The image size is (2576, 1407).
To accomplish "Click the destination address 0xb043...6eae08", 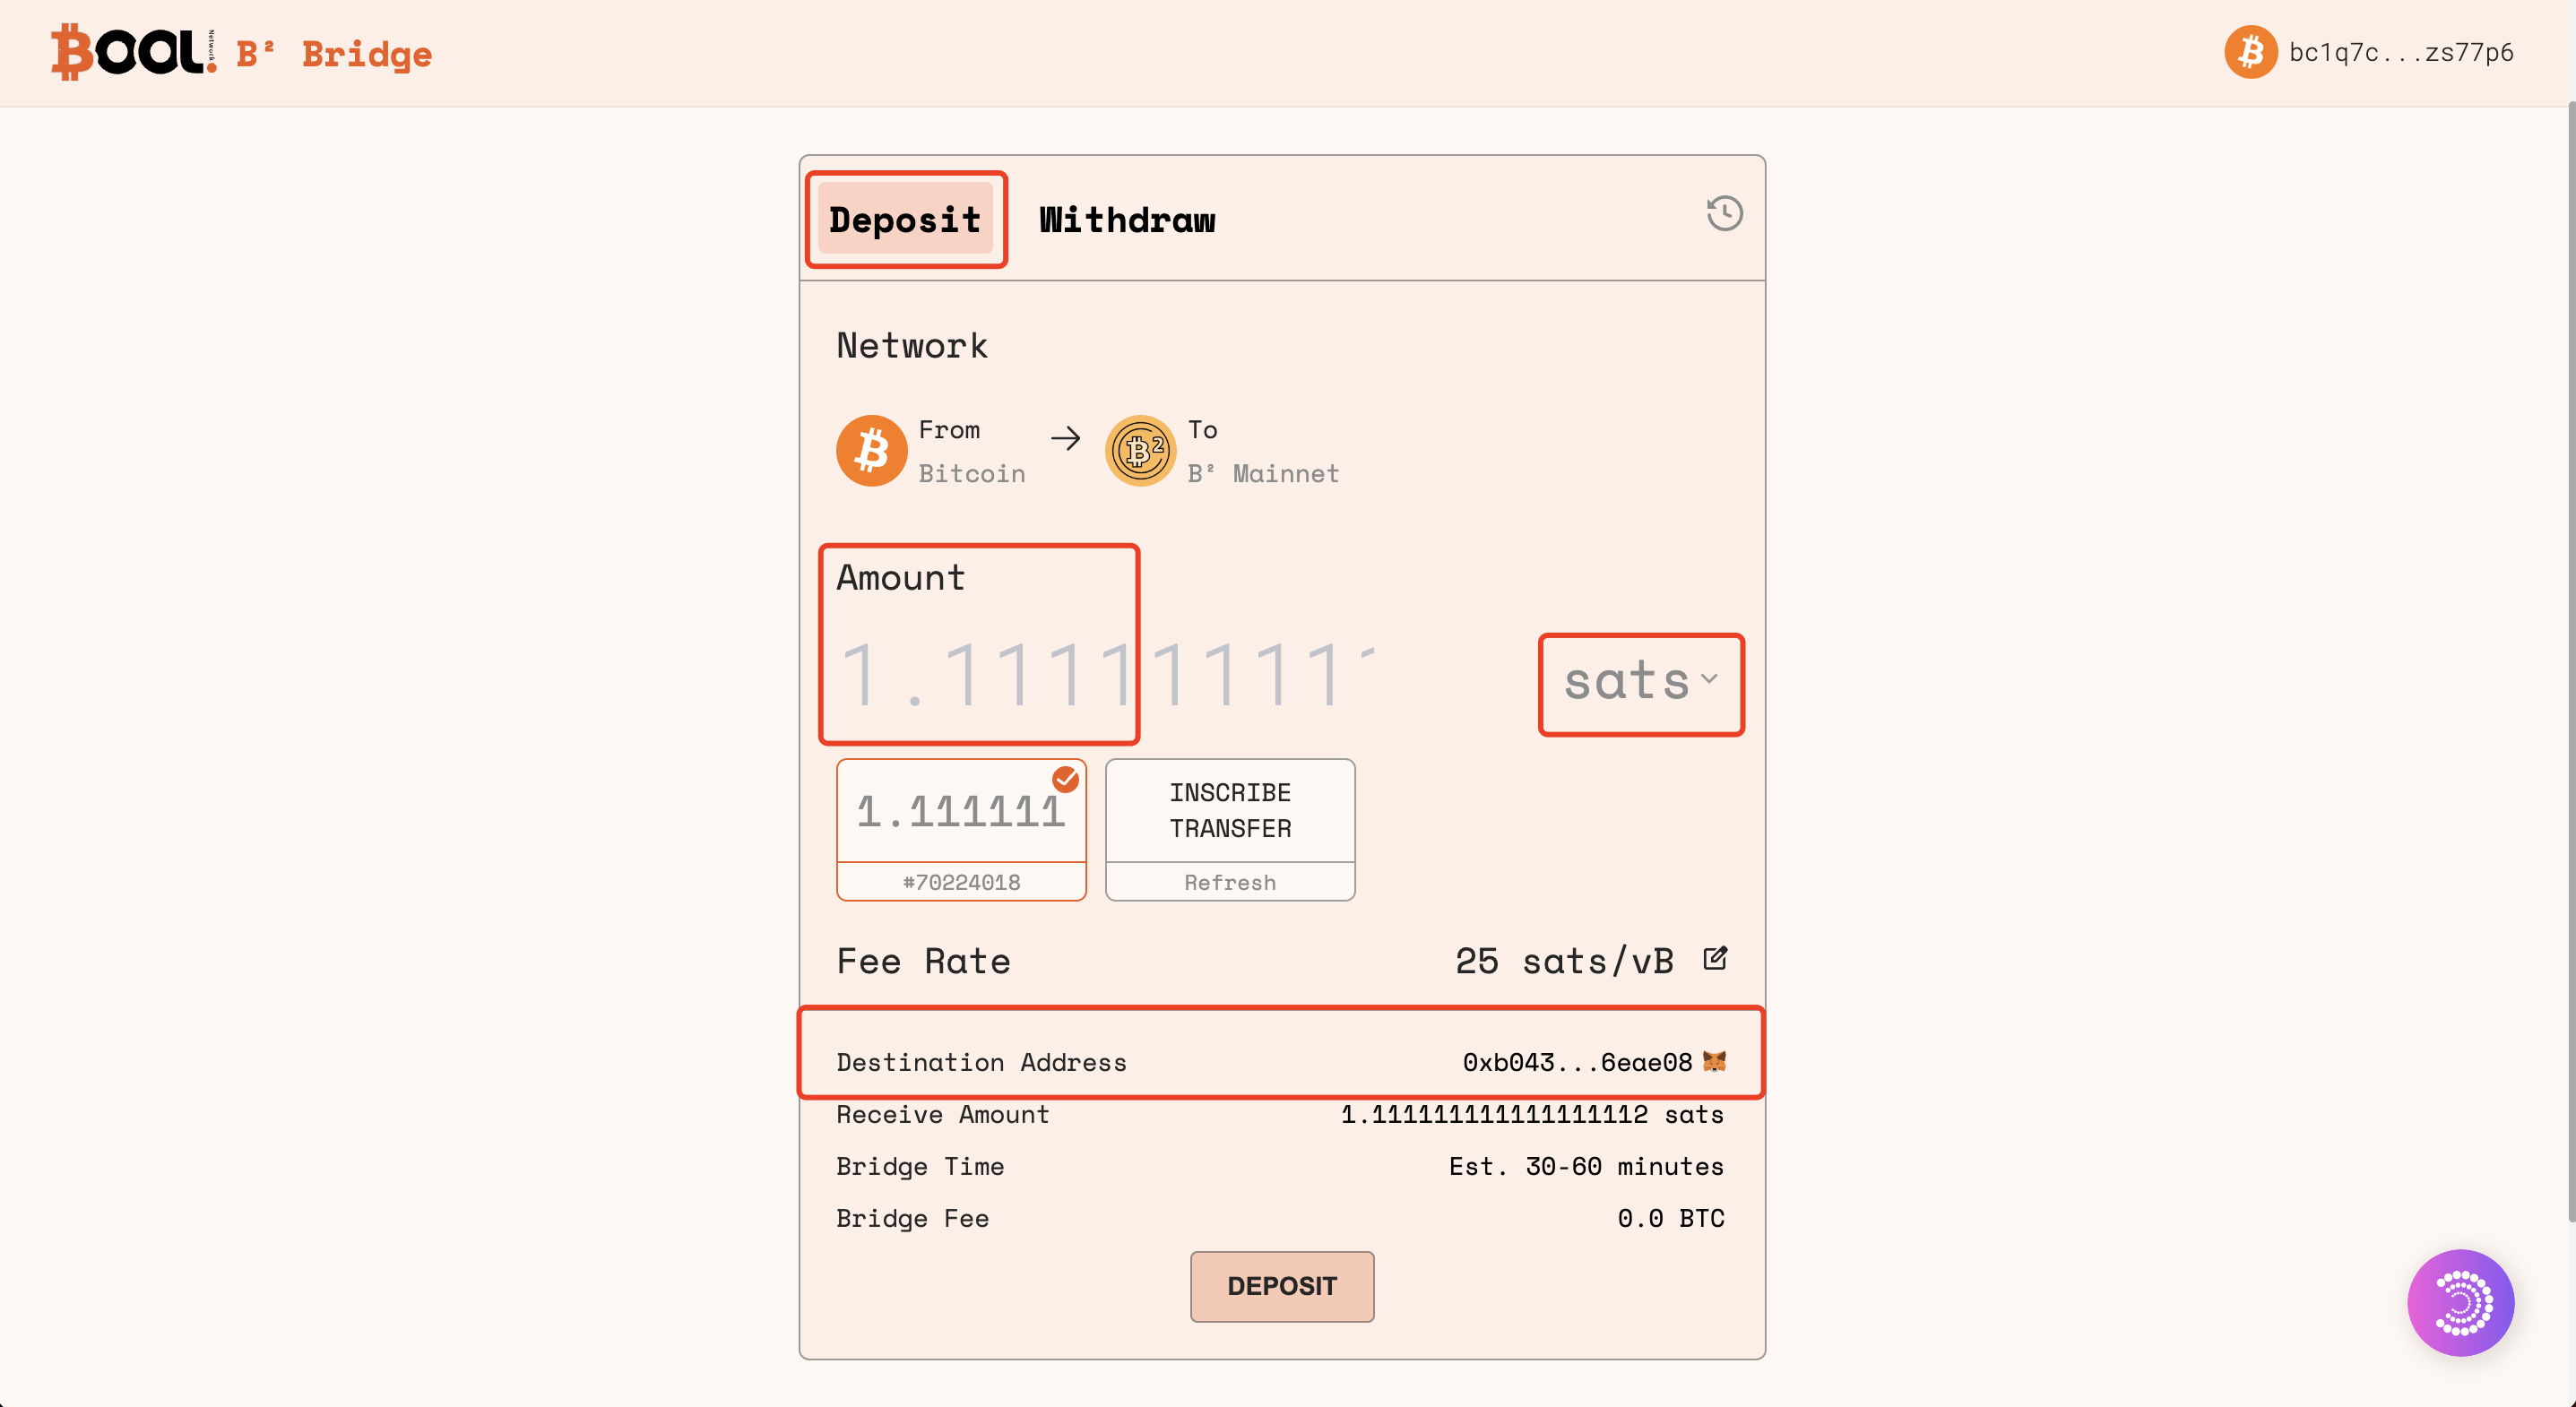I will (x=1577, y=1062).
